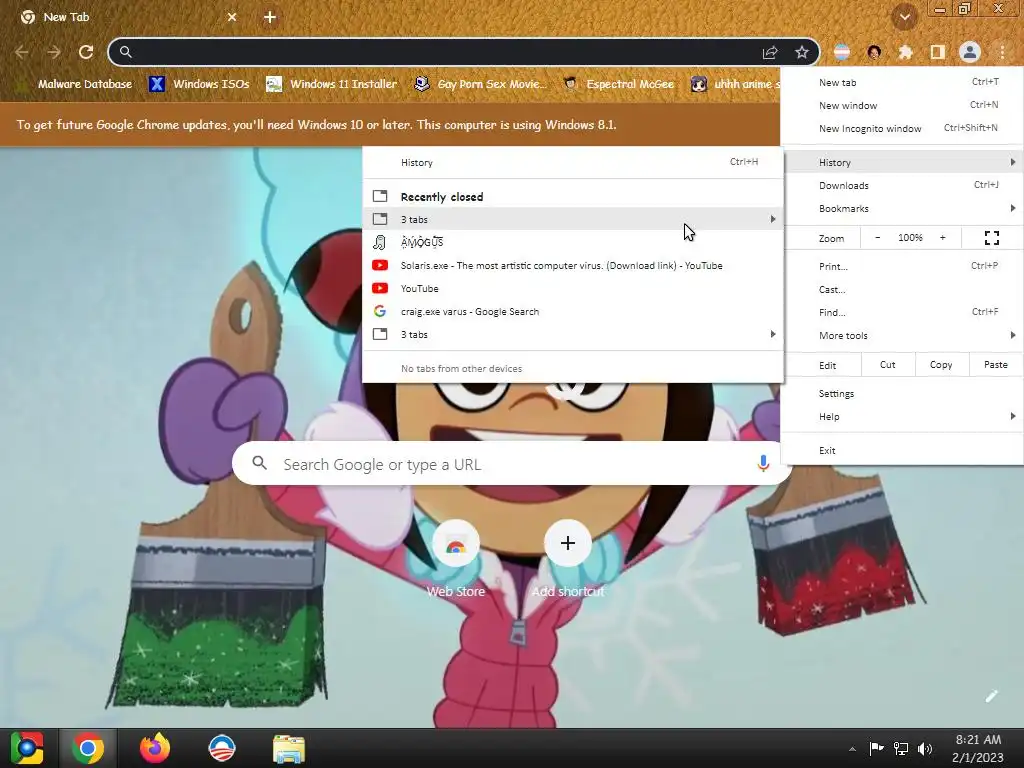Click the Chrome icon in the taskbar
This screenshot has width=1024, height=768.
88,748
